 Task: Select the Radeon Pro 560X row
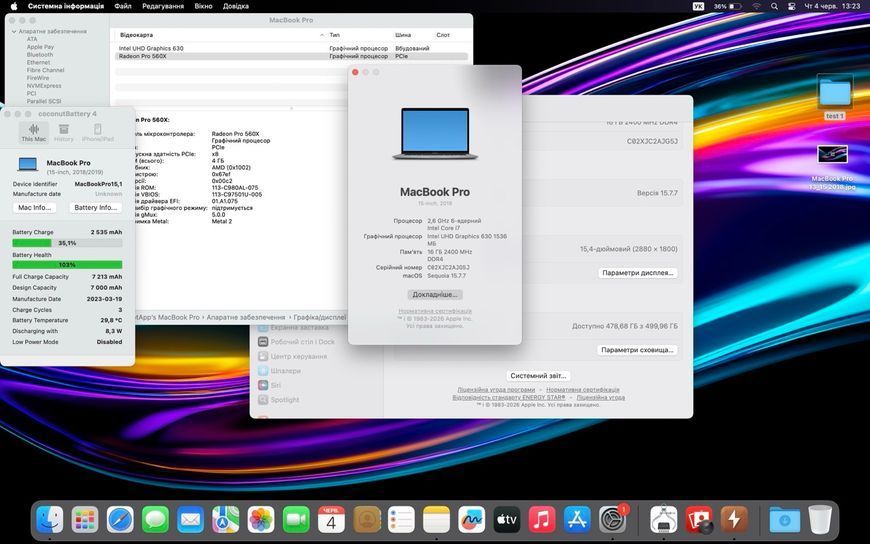(x=291, y=56)
